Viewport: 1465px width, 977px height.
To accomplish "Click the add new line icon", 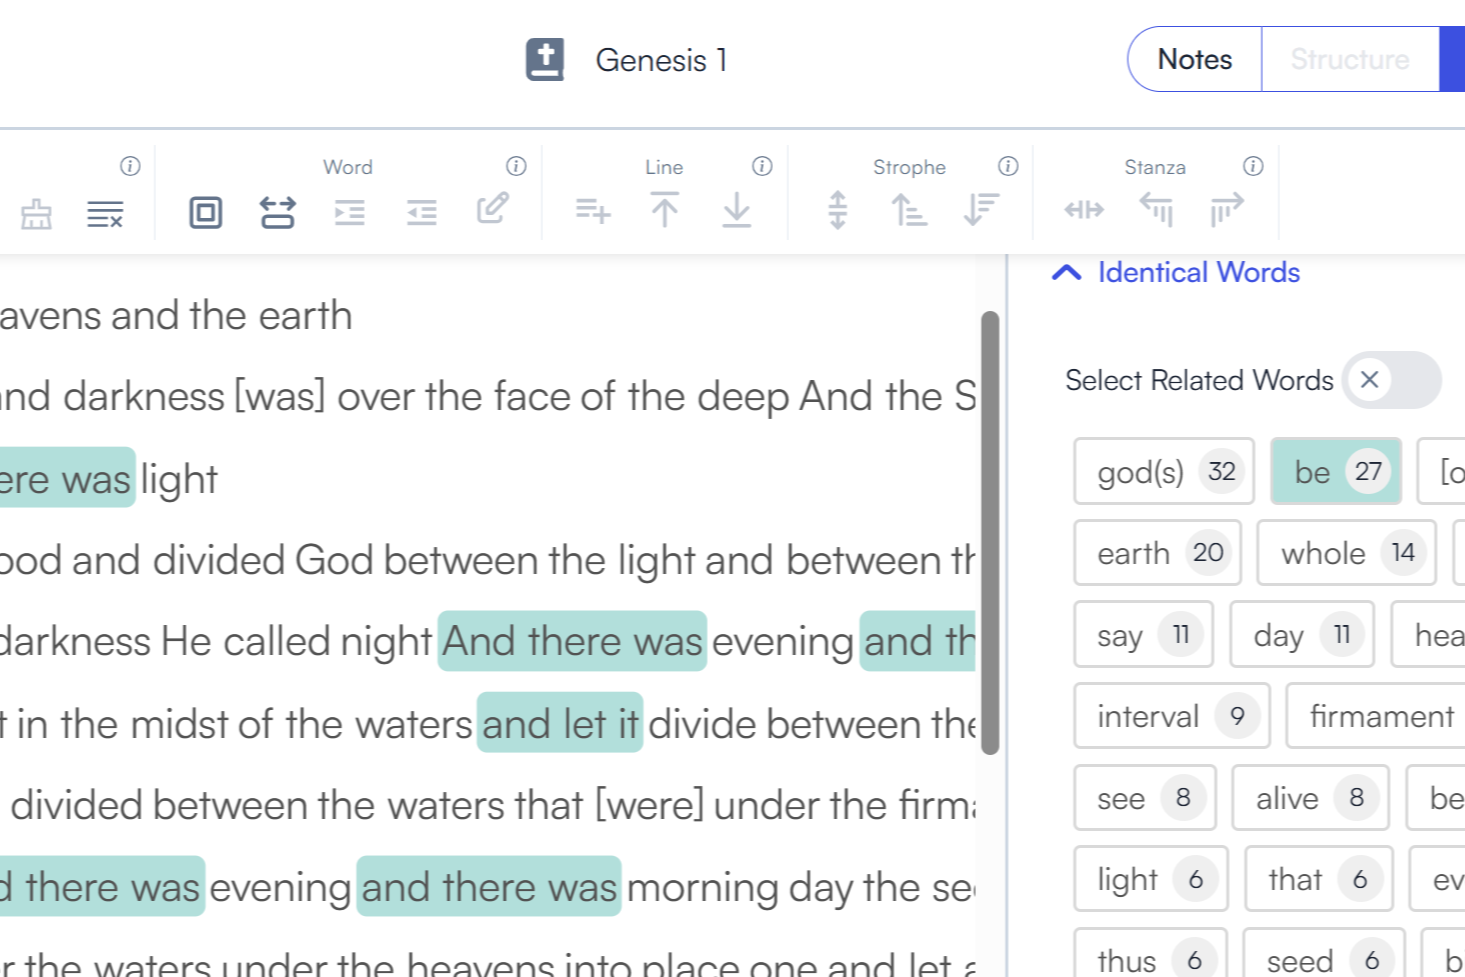I will (590, 211).
